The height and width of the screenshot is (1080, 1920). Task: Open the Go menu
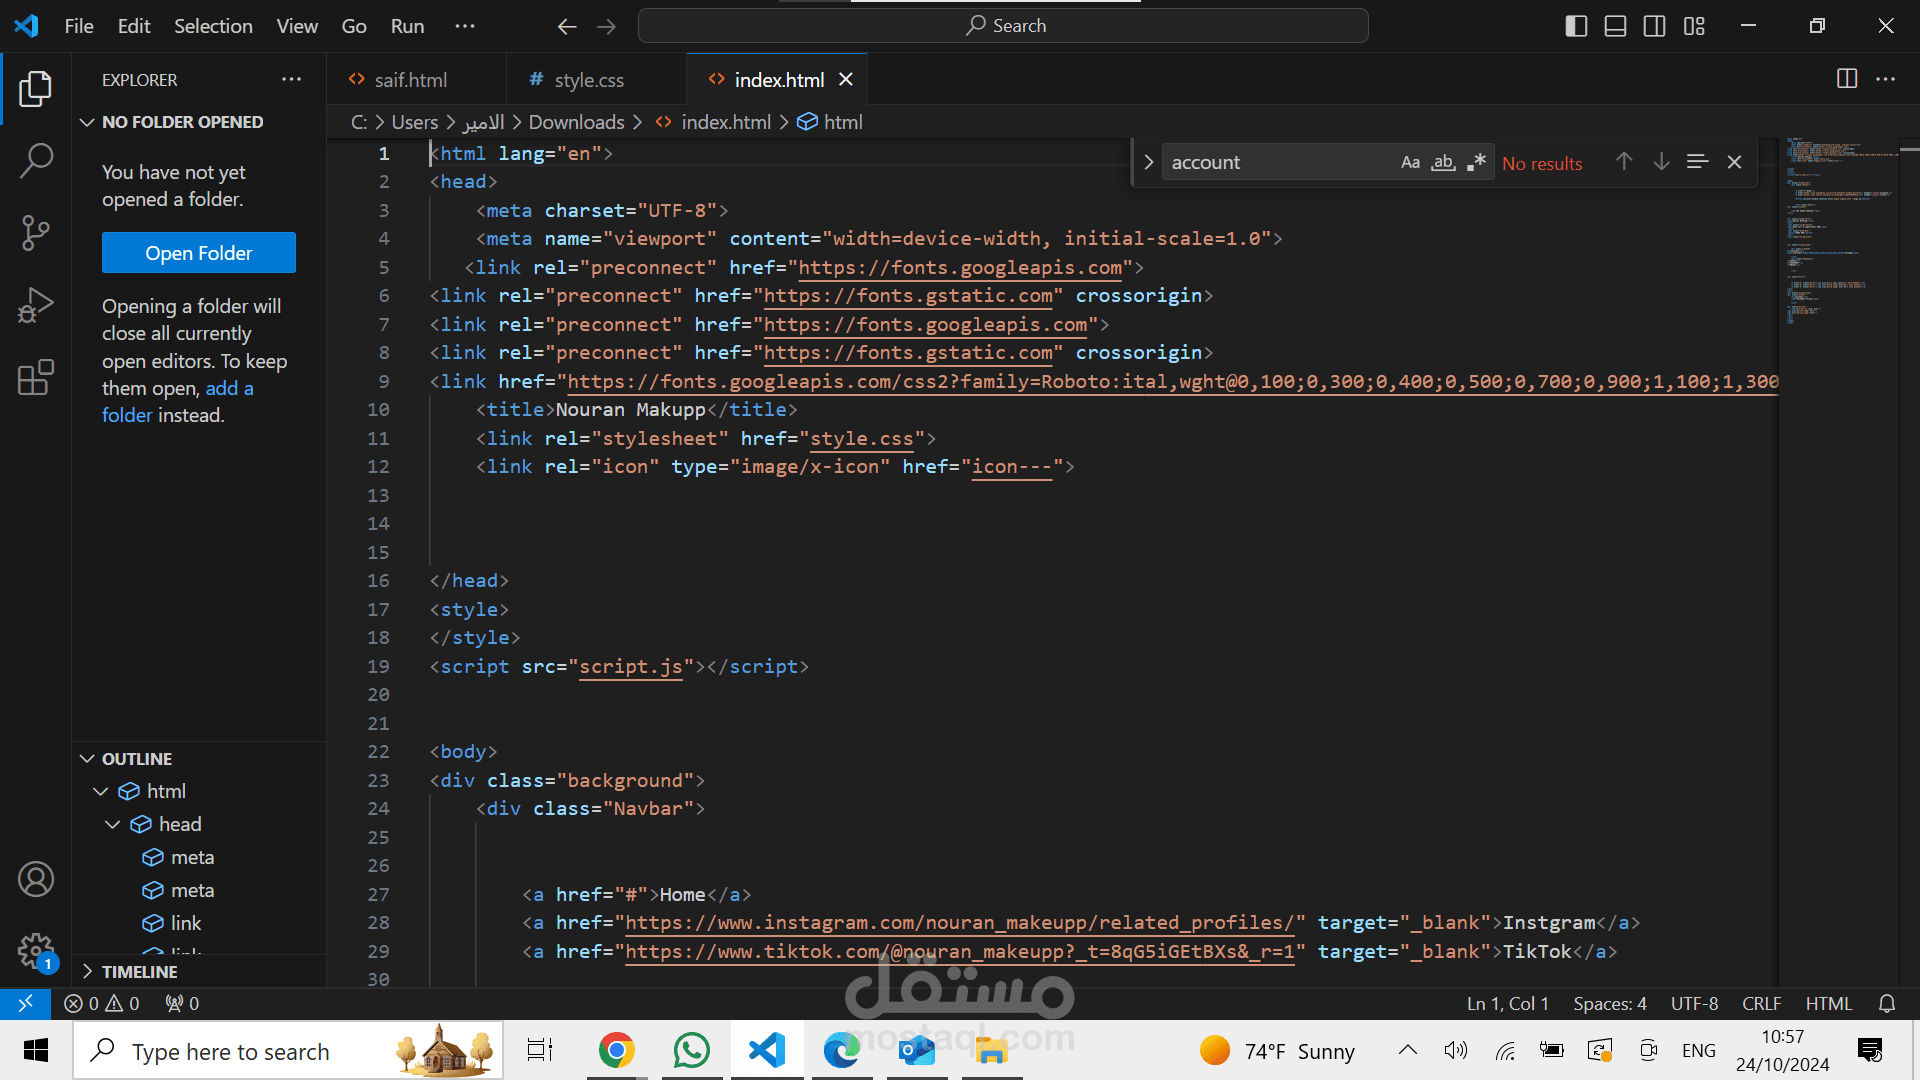click(354, 26)
